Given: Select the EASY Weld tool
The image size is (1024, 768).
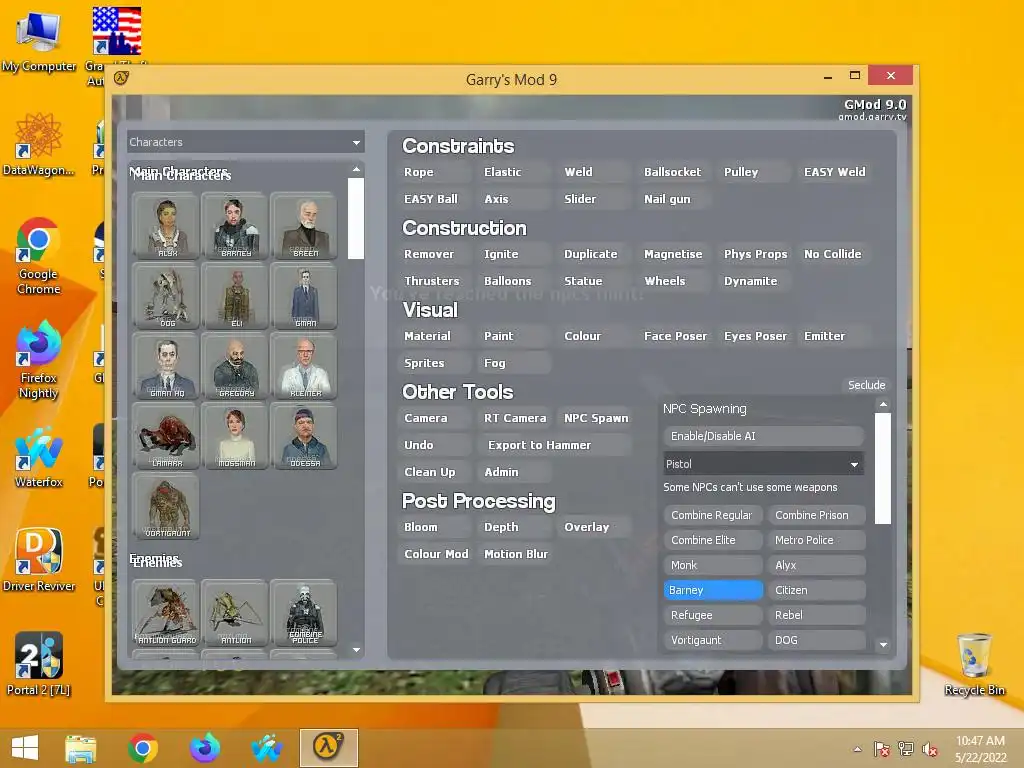Looking at the screenshot, I should coord(835,172).
